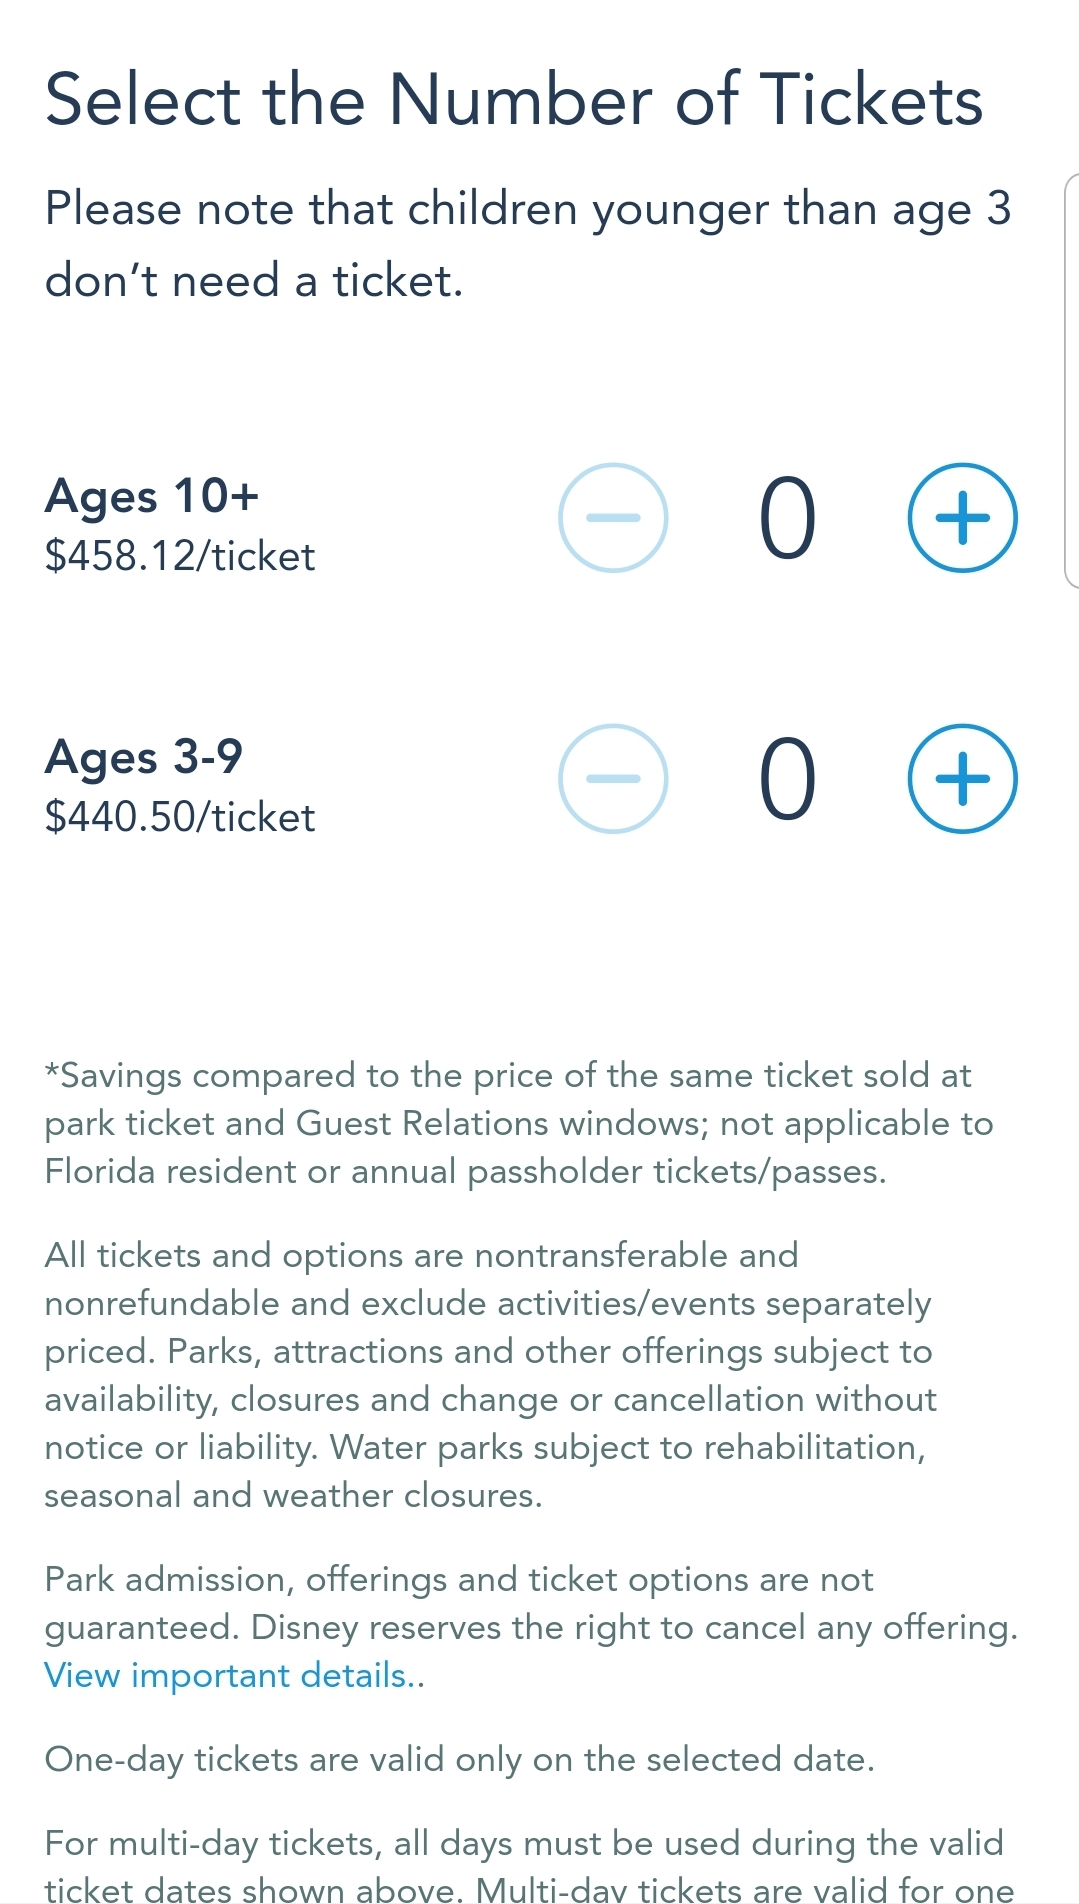Tap the Ages 10+ quantity number
The image size is (1079, 1904).
[787, 518]
